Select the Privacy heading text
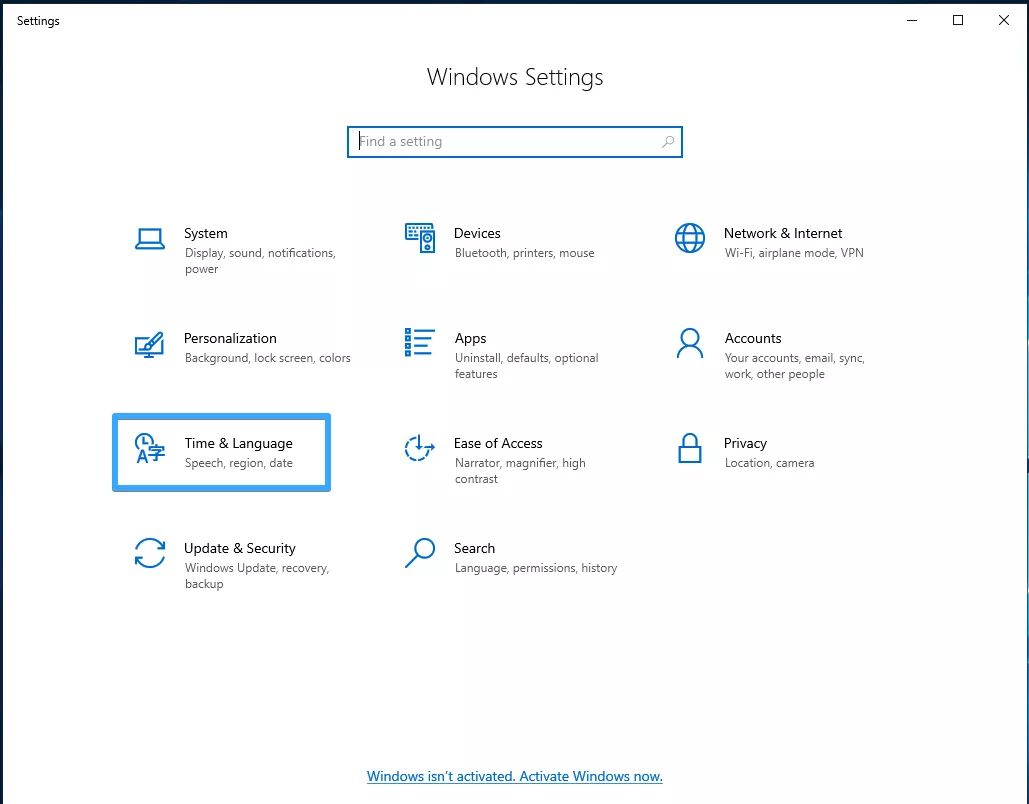The image size is (1029, 804). [745, 443]
